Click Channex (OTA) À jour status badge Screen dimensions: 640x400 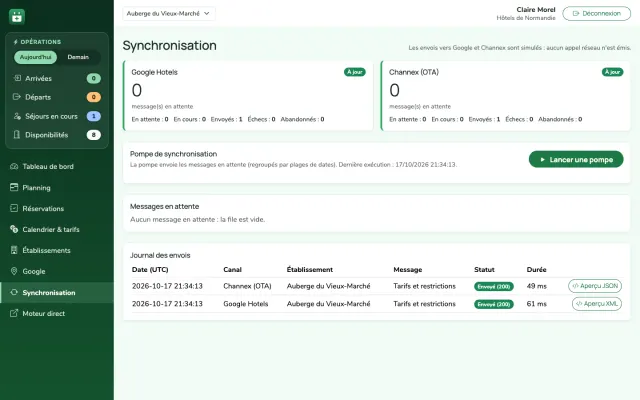click(x=612, y=72)
